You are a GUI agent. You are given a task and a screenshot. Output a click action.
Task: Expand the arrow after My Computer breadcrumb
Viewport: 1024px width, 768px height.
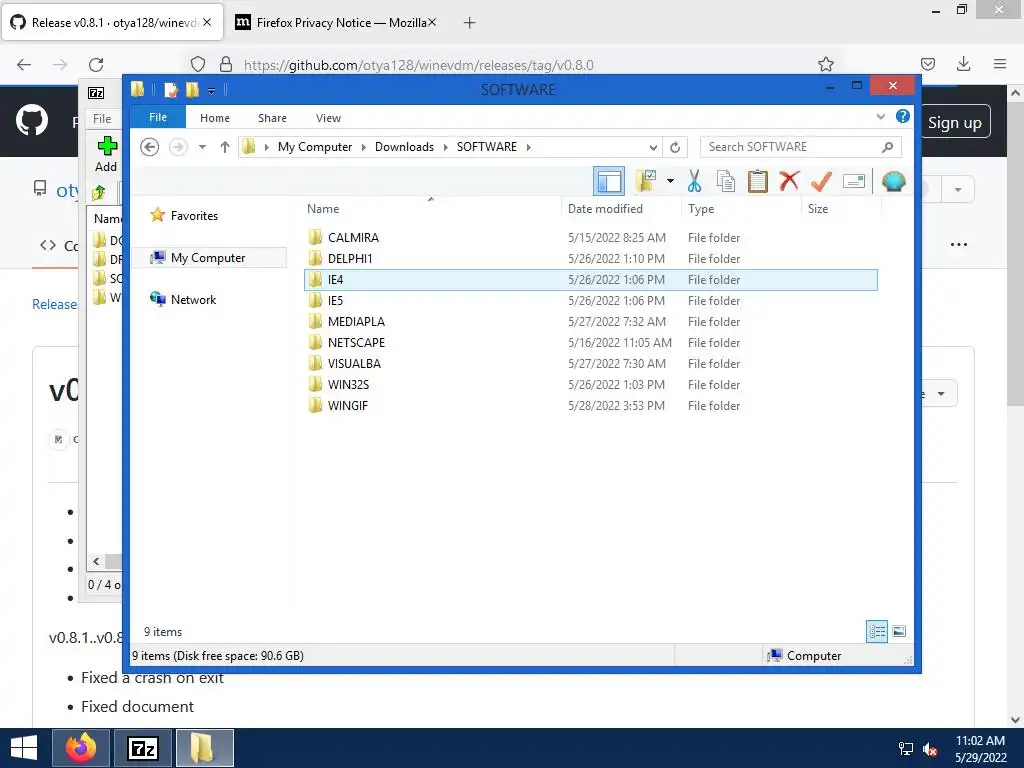pyautogui.click(x=363, y=147)
